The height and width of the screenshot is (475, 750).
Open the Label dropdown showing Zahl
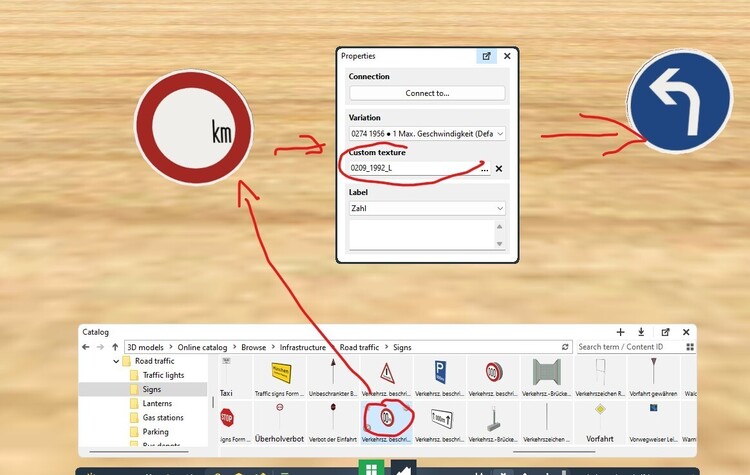click(427, 208)
